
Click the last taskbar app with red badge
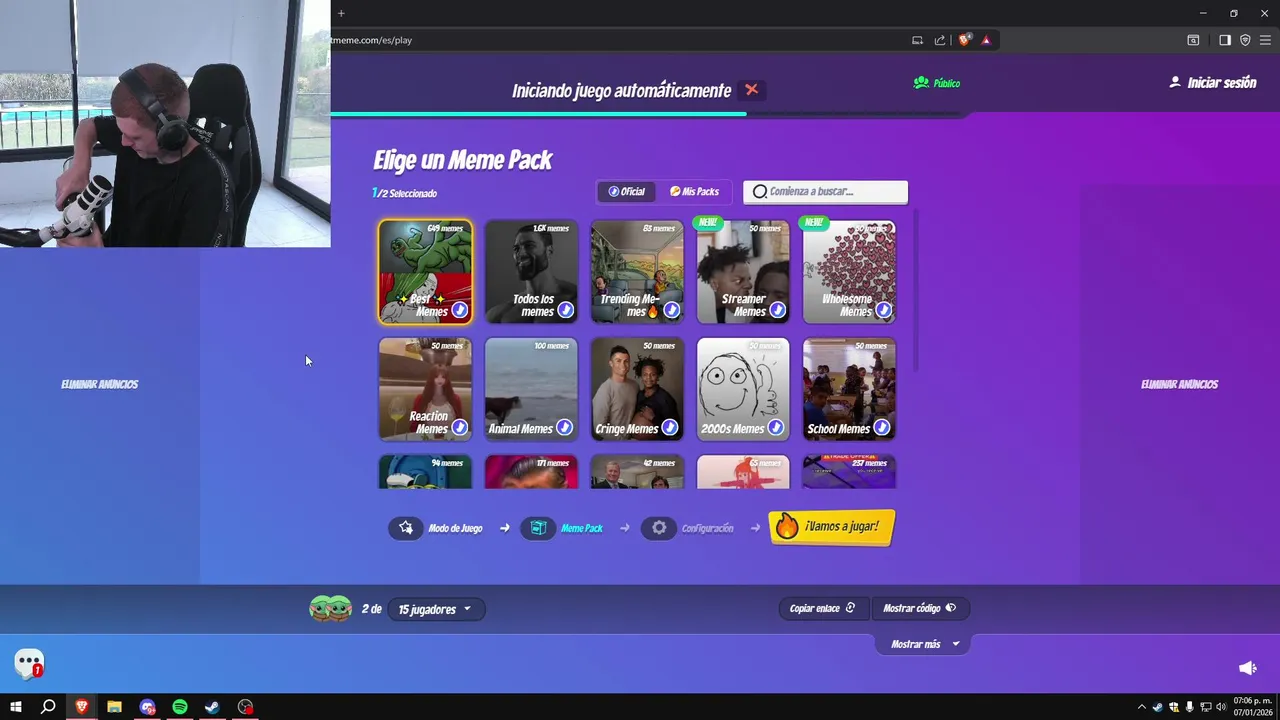(245, 707)
